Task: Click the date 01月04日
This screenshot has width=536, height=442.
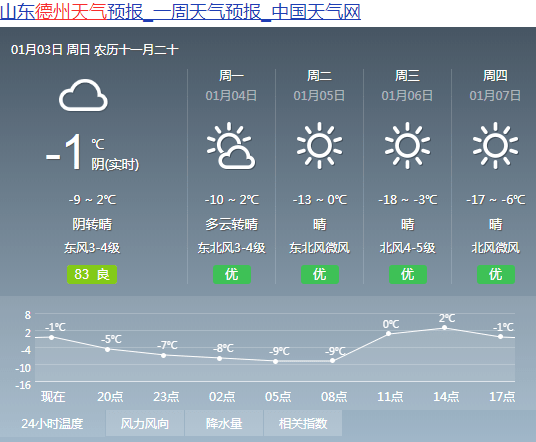Action: coord(231,95)
